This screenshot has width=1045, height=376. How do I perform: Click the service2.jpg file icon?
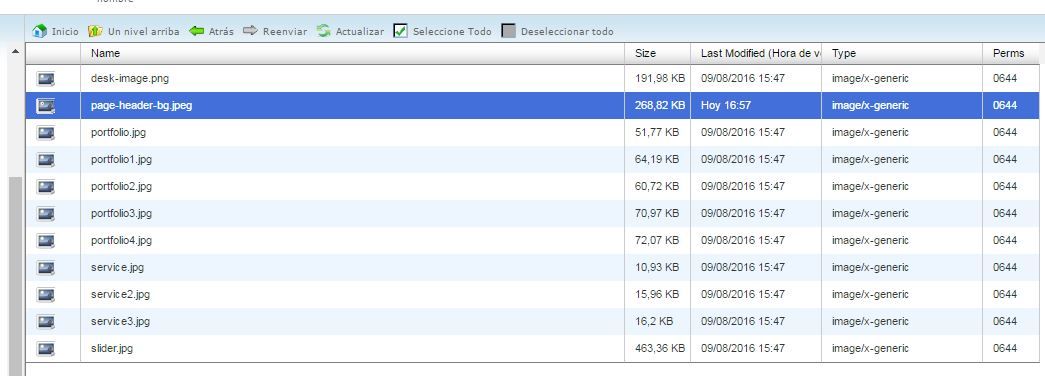(x=46, y=294)
